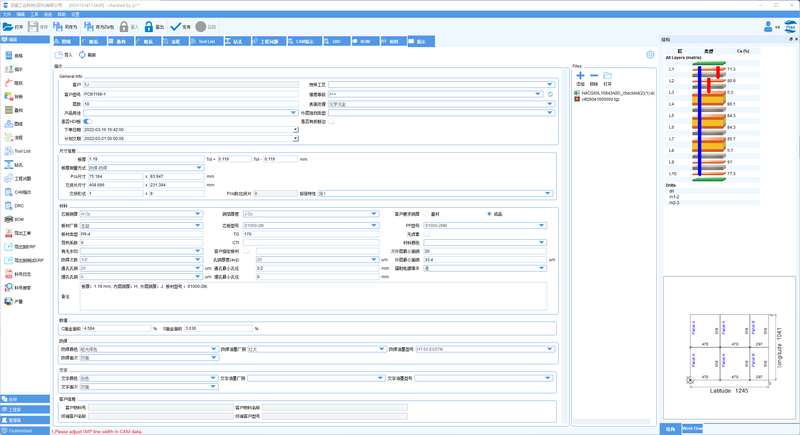800x435 pixels.
Task: Click the gray closed padlock toolbar icon
Action: pos(124,27)
